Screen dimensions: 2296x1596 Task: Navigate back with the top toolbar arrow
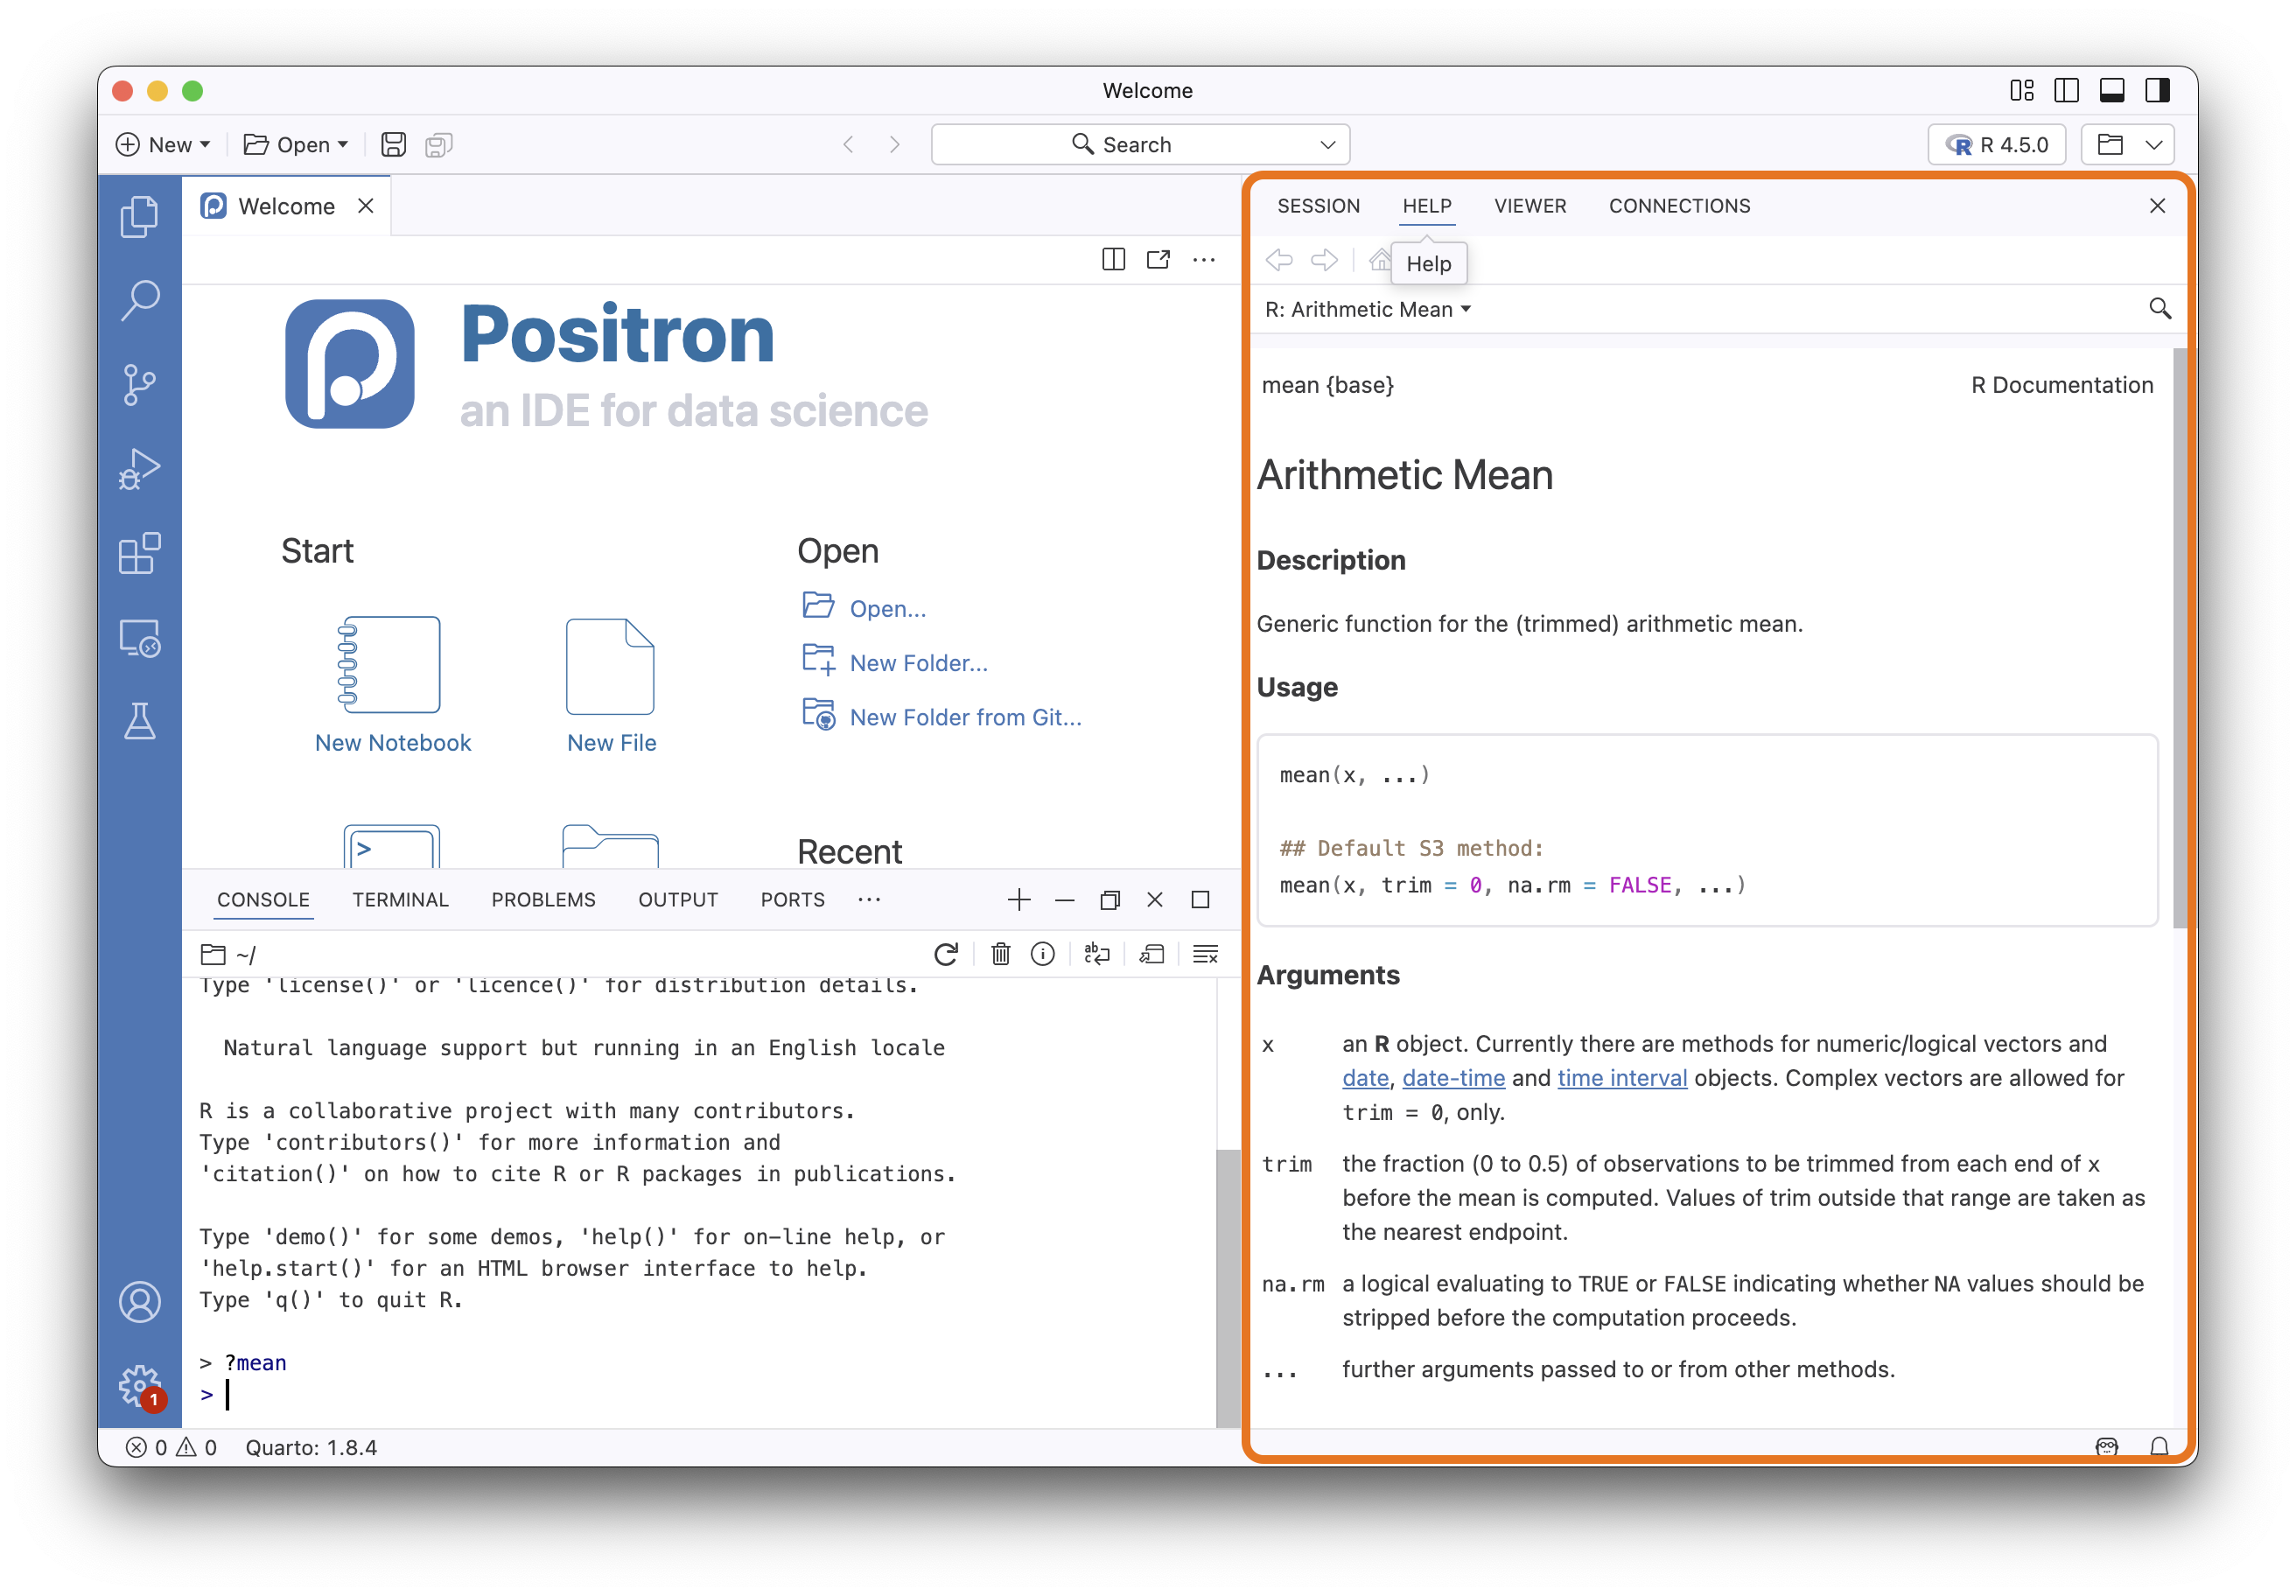coord(848,145)
